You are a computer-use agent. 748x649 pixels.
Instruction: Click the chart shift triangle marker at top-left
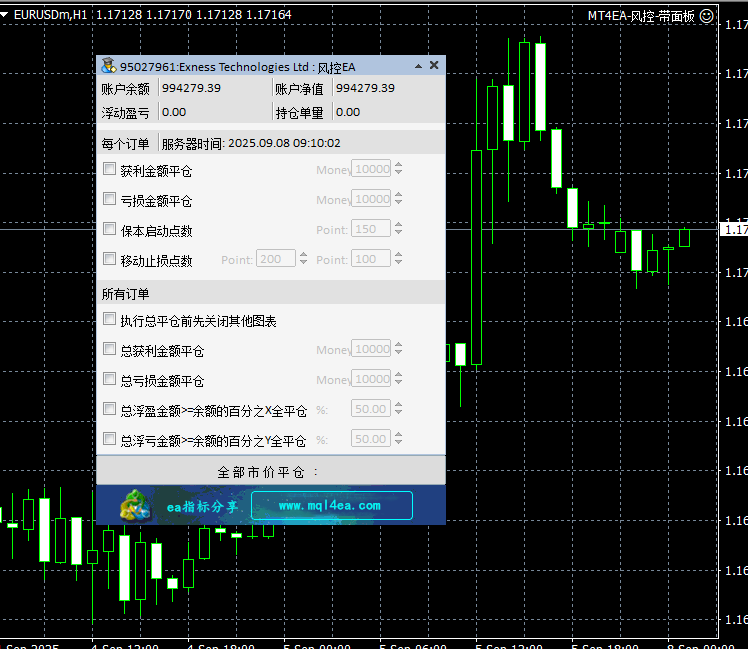(6, 16)
